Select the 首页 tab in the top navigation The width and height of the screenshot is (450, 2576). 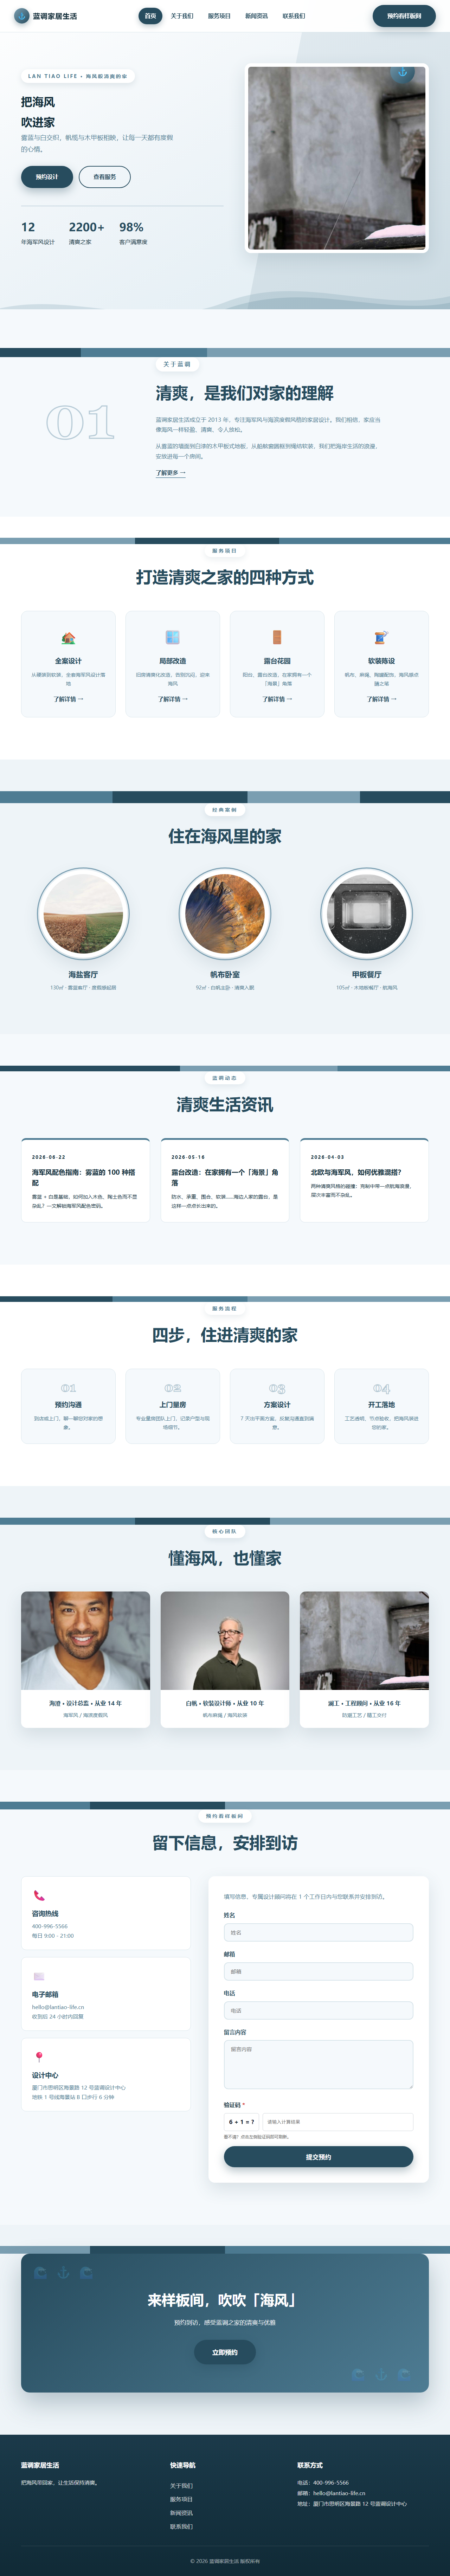(150, 16)
